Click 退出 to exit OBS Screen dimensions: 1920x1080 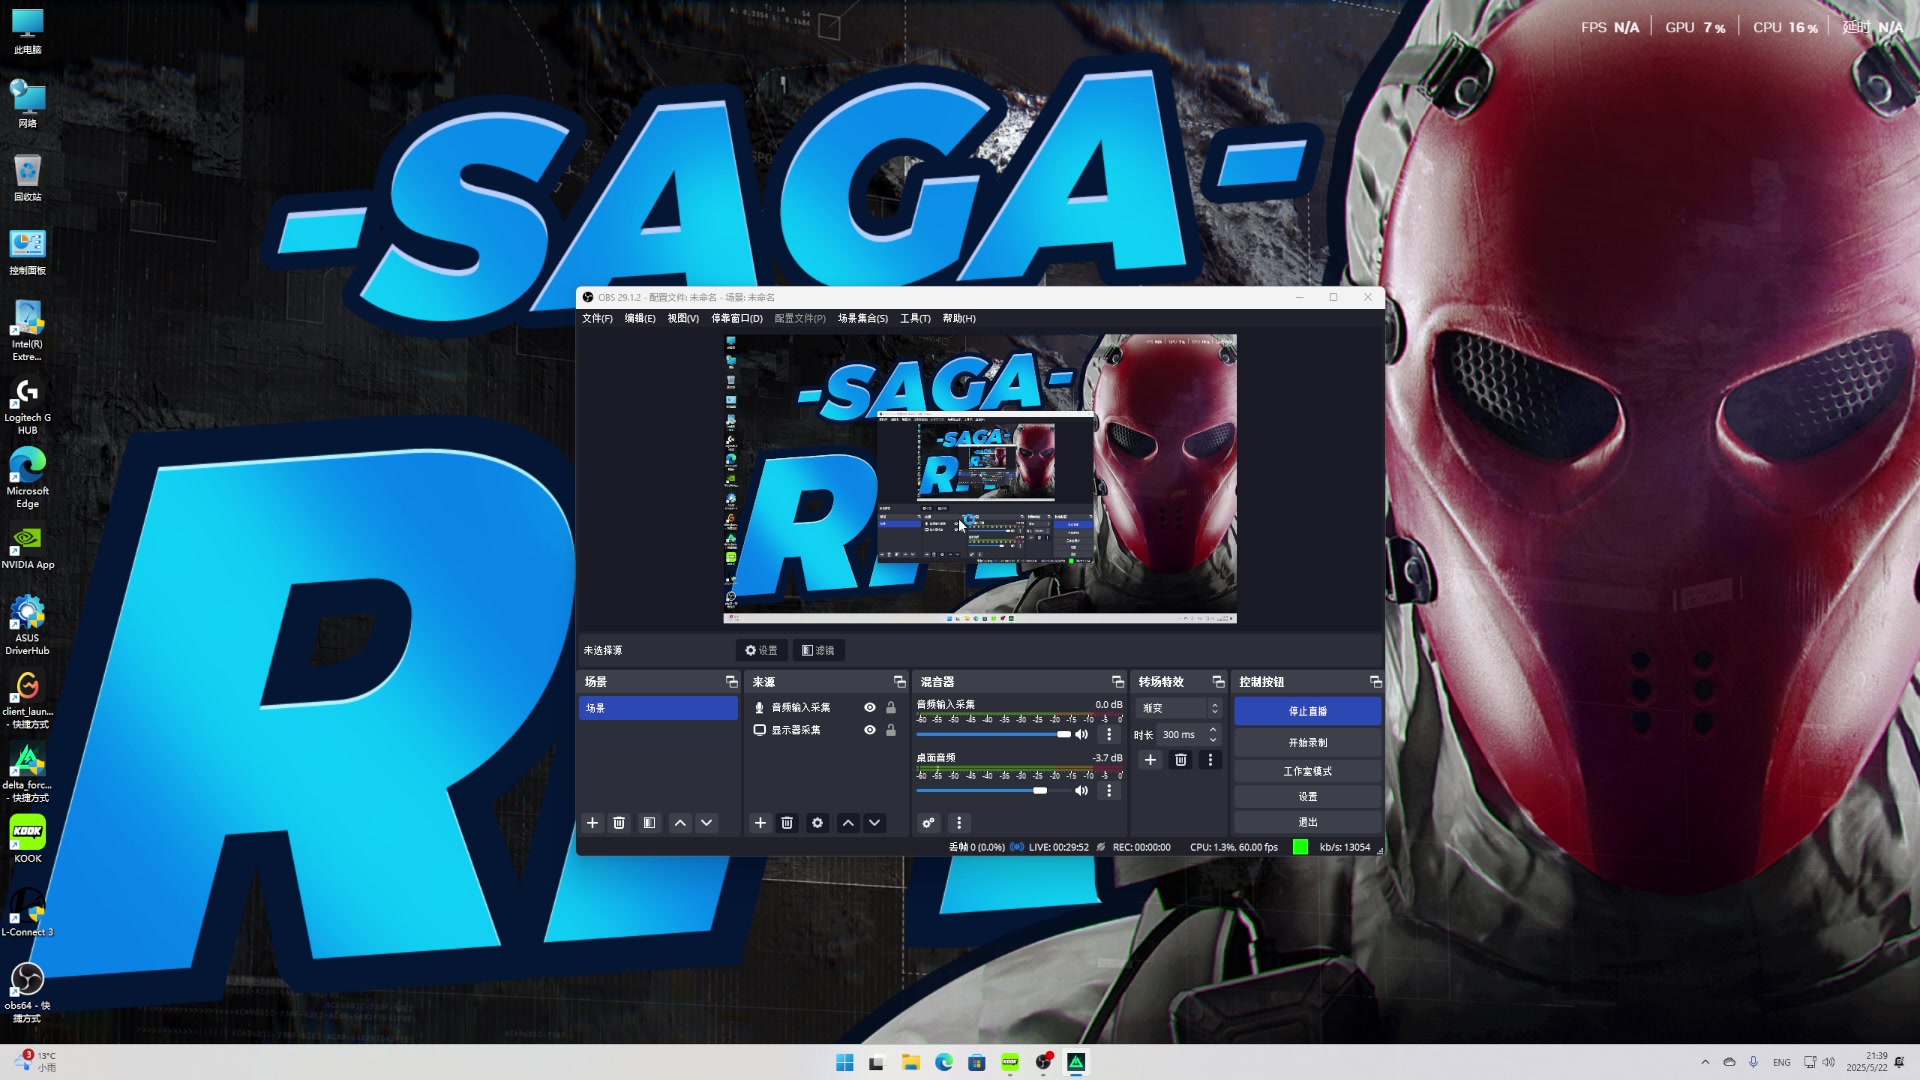(1308, 821)
